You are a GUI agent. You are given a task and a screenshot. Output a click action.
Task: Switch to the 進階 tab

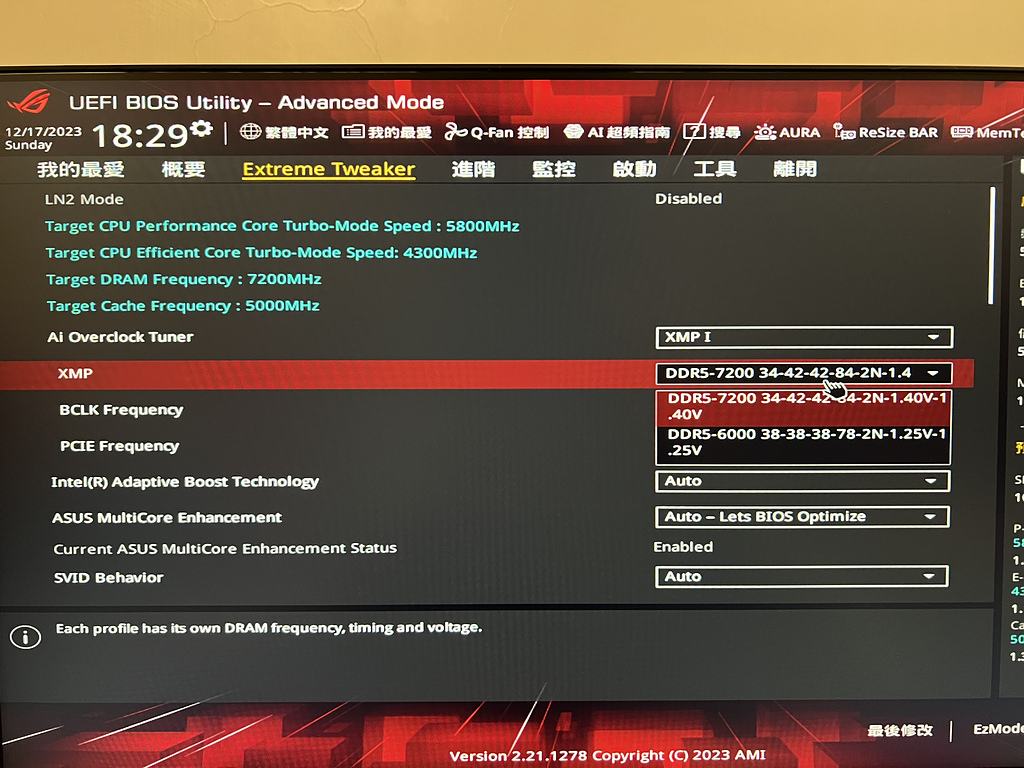click(x=473, y=170)
